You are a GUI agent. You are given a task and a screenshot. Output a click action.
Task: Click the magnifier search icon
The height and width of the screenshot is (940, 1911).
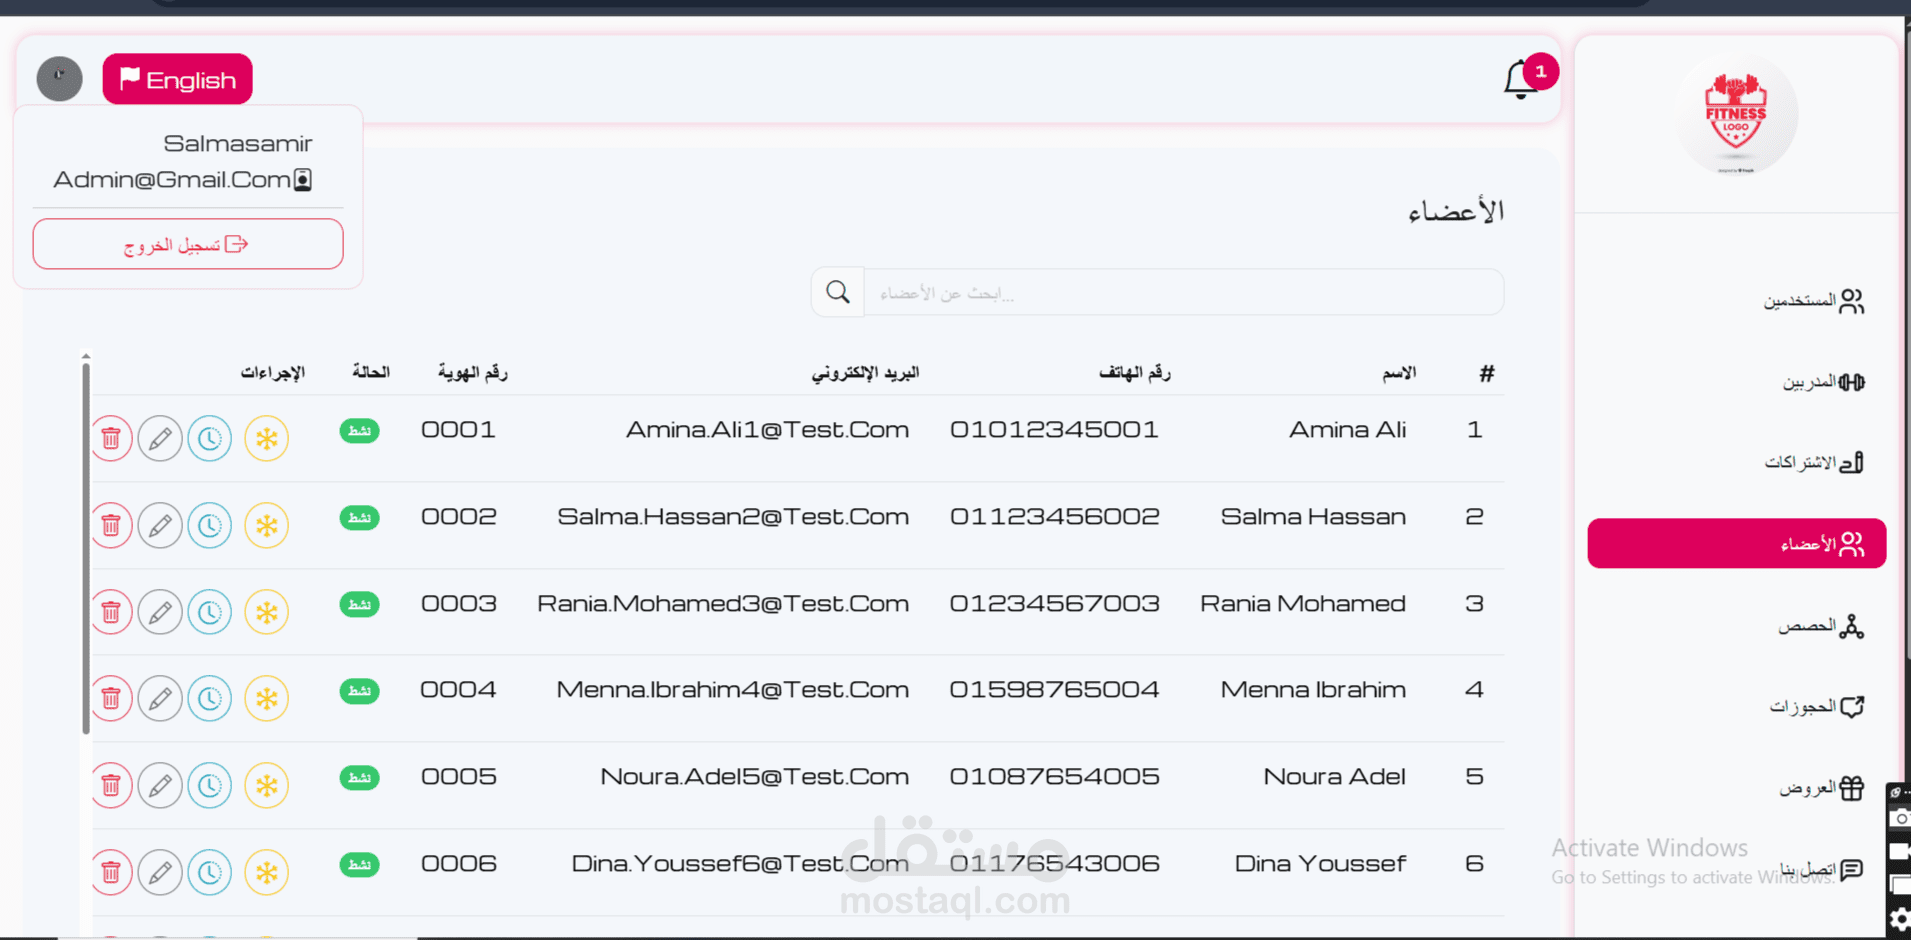pos(838,292)
